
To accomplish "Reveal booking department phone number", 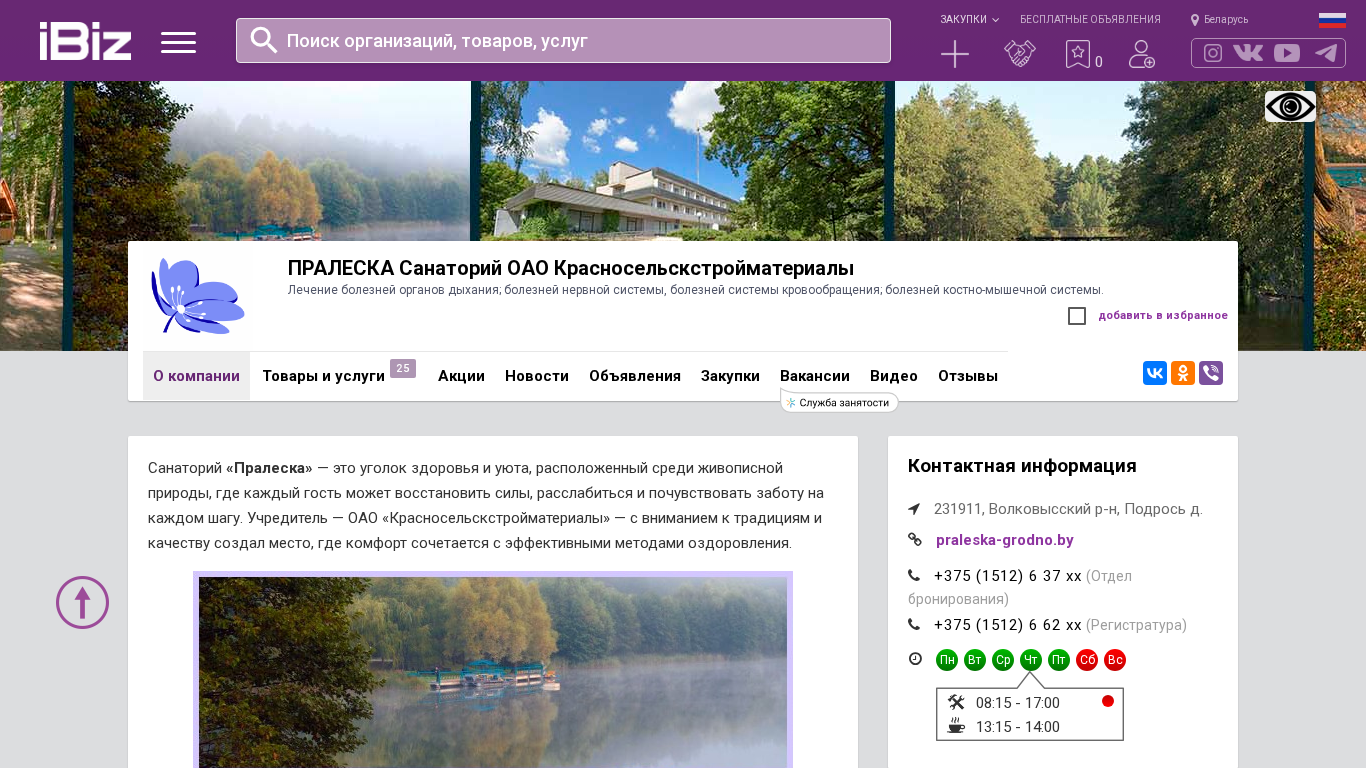I will 1008,576.
